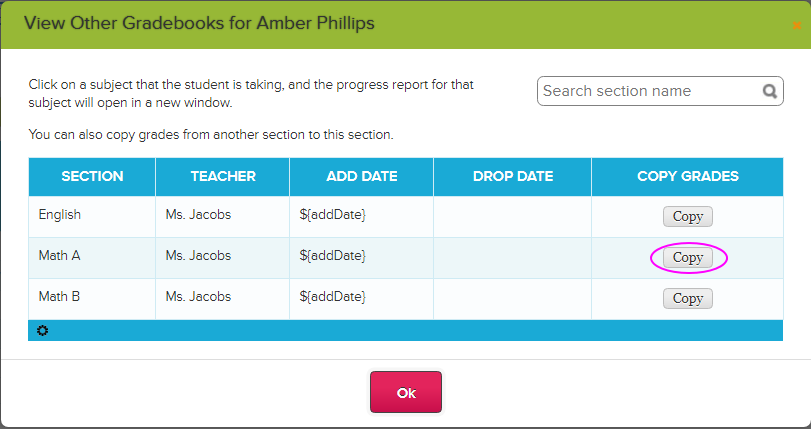Close the gradebooks dialog with X
811x429 pixels.
(796, 25)
